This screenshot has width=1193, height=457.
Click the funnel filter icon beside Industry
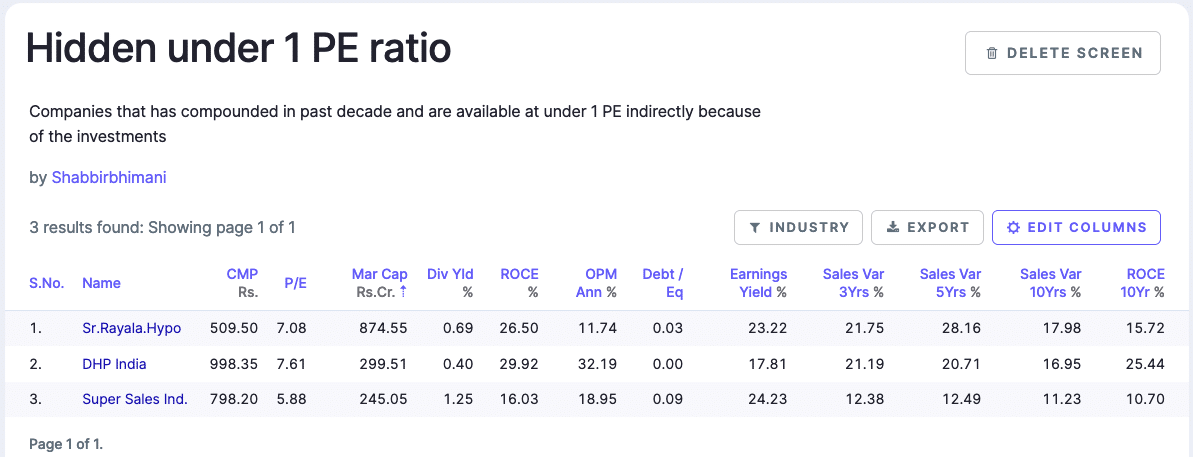754,227
